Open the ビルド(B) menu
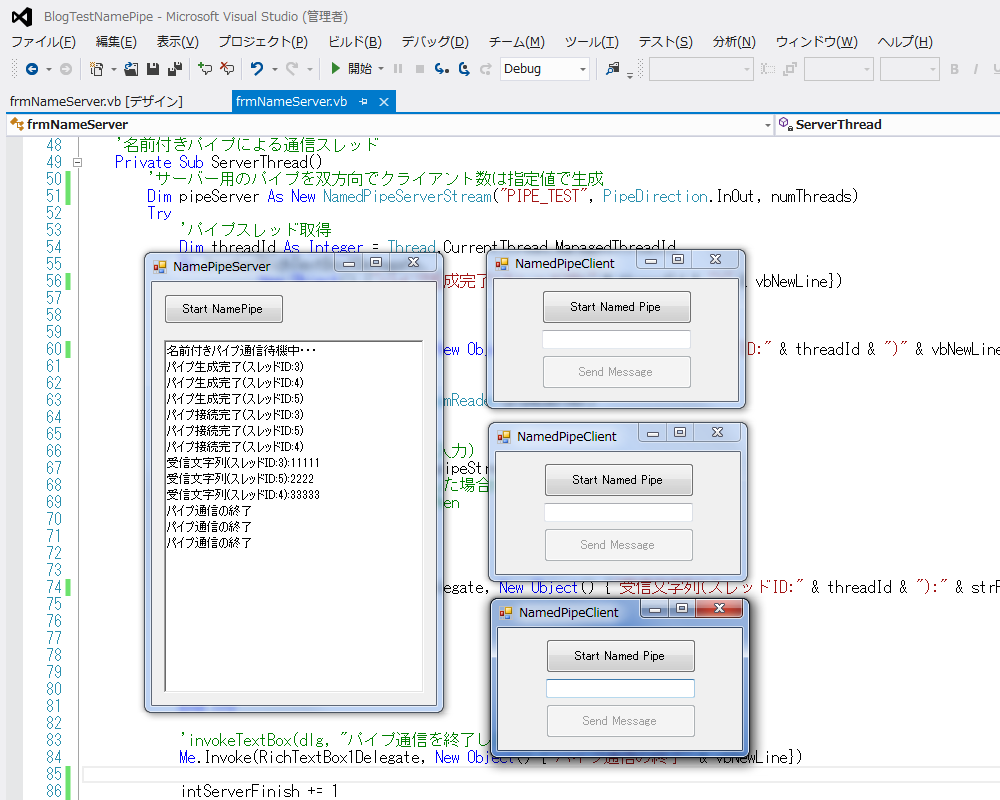 354,42
